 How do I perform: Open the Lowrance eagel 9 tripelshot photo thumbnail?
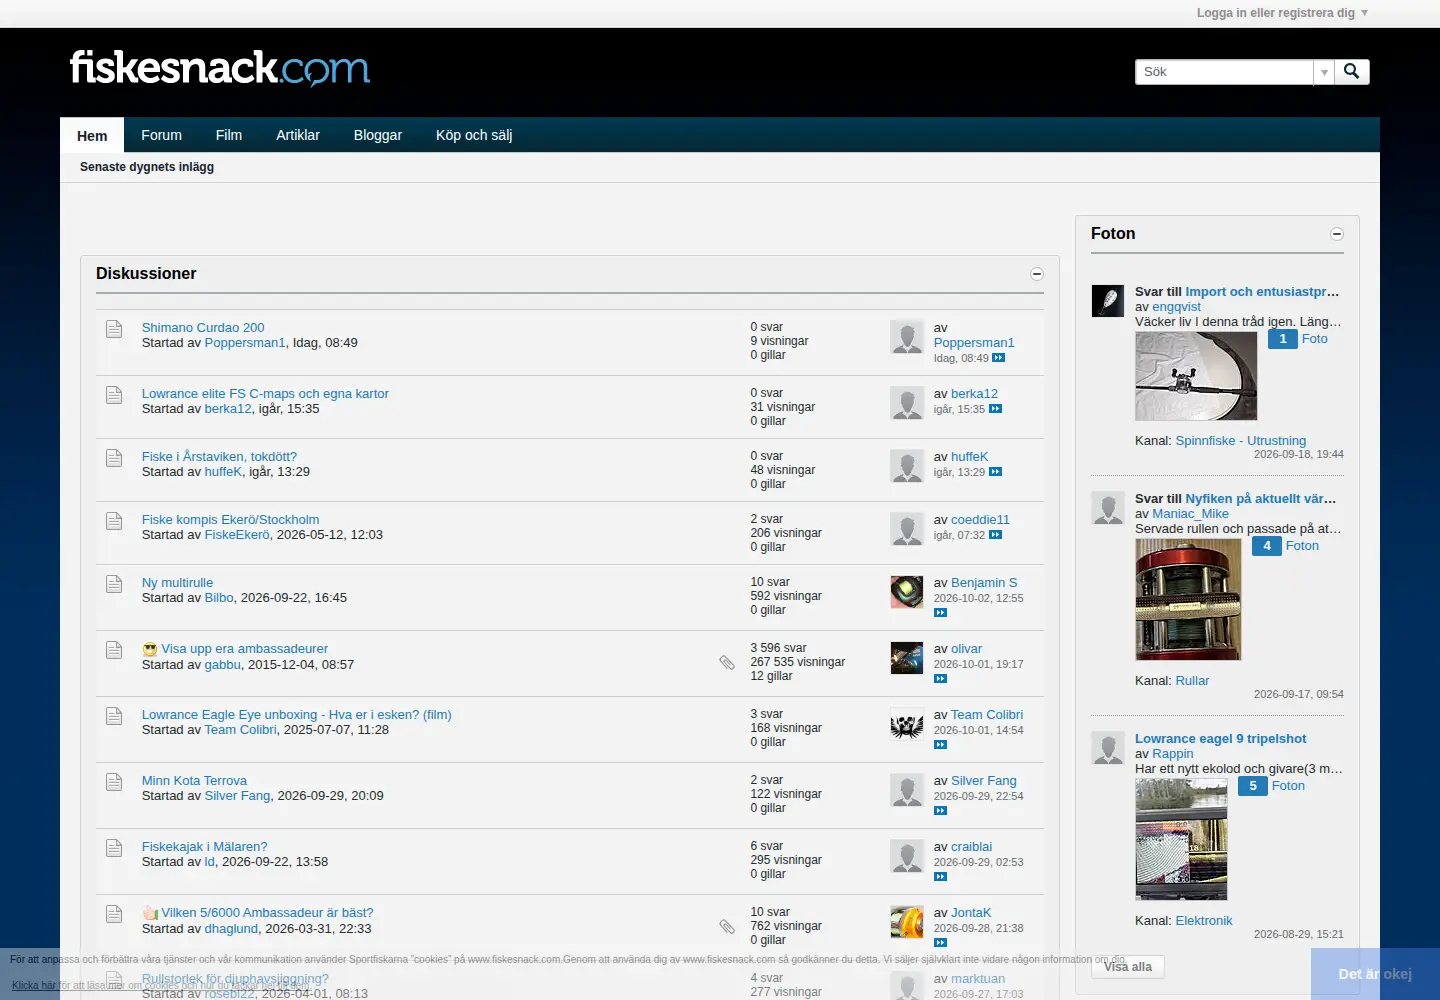point(1181,839)
